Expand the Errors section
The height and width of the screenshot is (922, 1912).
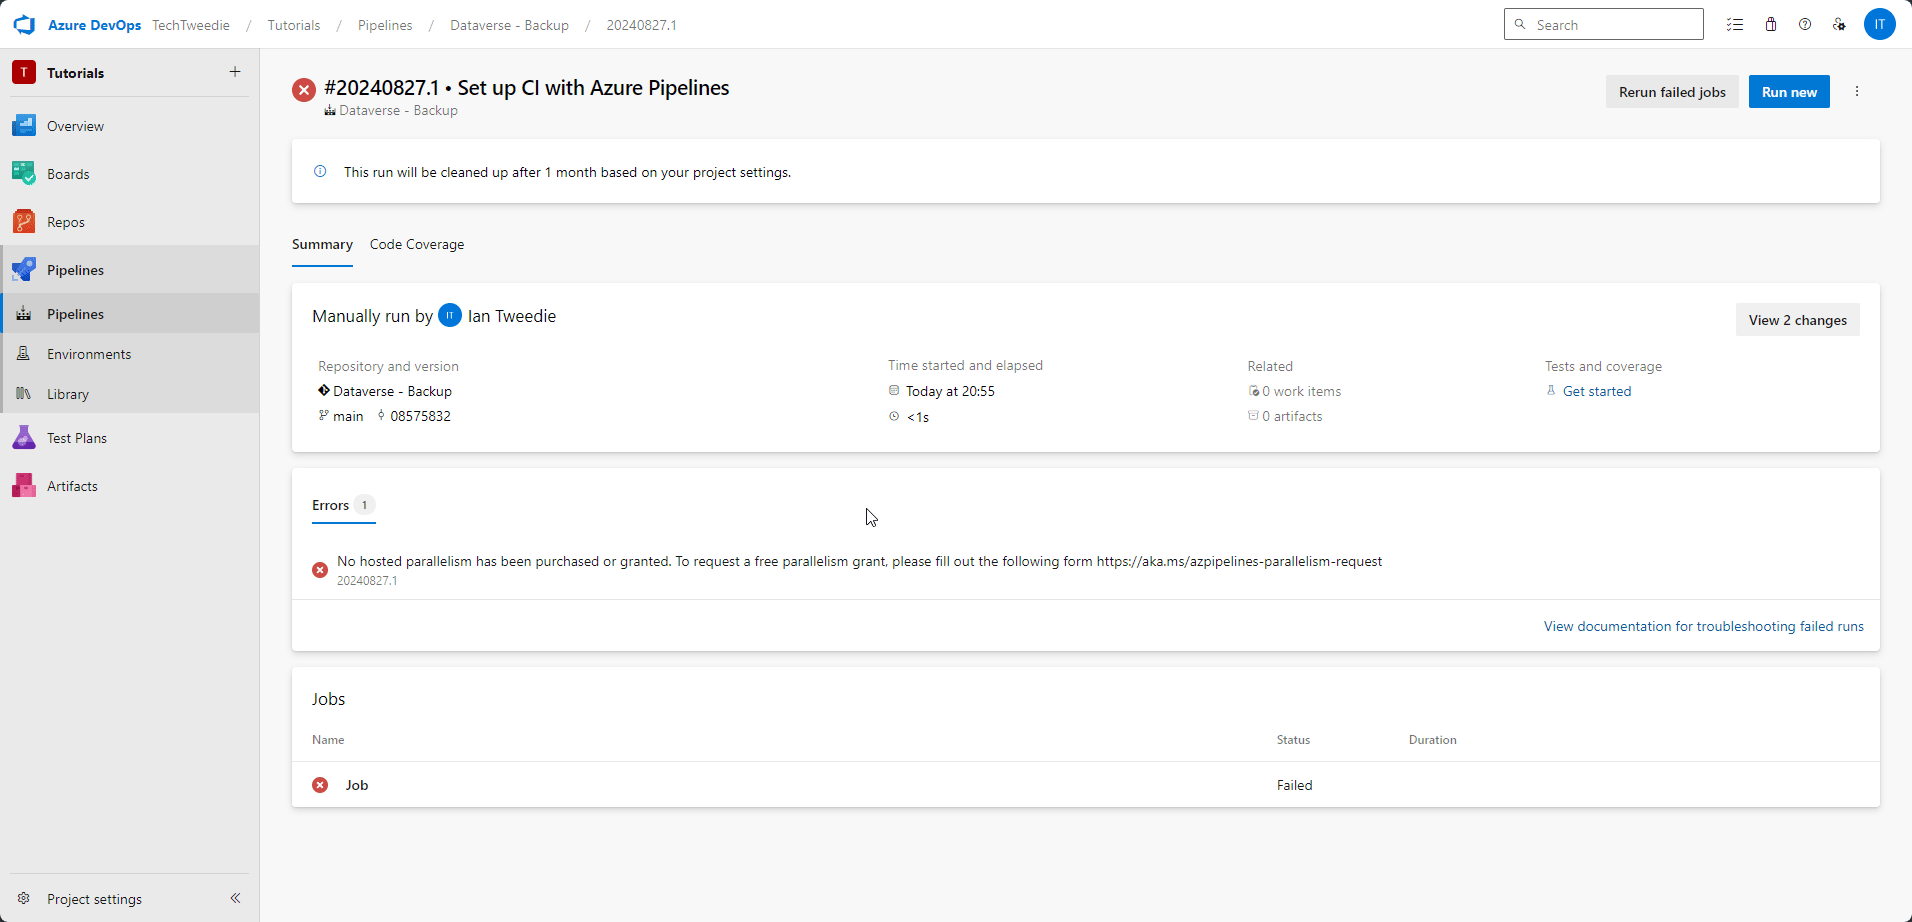pyautogui.click(x=330, y=505)
